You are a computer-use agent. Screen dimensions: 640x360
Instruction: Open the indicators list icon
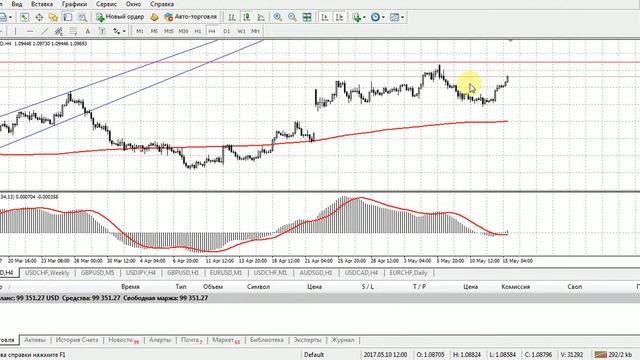point(357,17)
